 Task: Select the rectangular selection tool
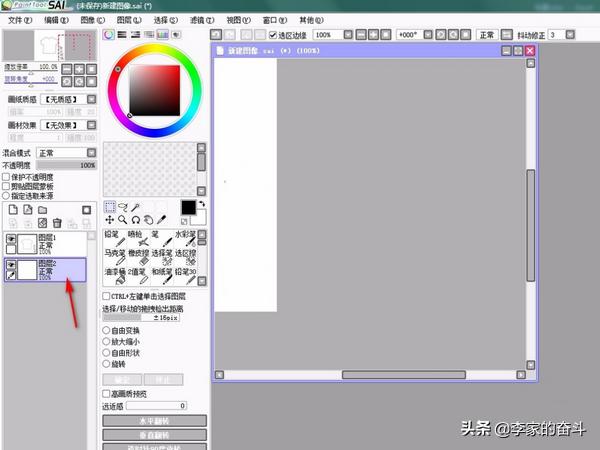point(110,207)
